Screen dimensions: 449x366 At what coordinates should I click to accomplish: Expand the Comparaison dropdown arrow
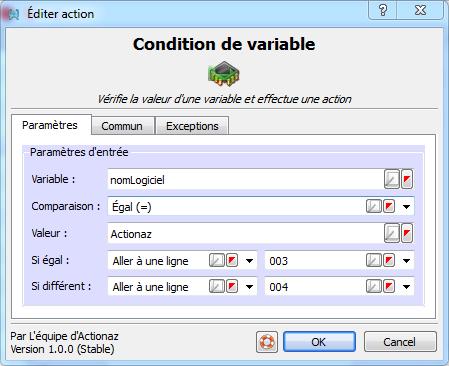click(406, 207)
